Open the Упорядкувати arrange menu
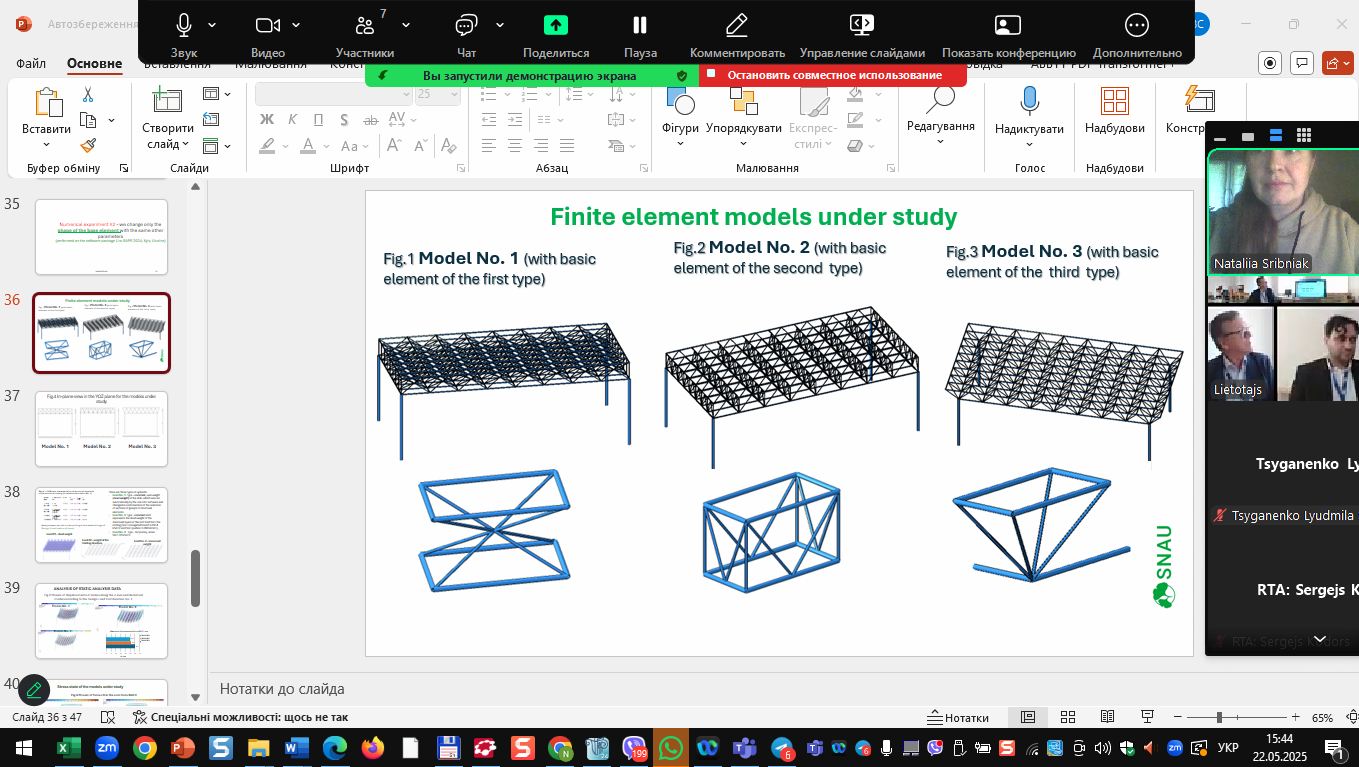 click(743, 115)
